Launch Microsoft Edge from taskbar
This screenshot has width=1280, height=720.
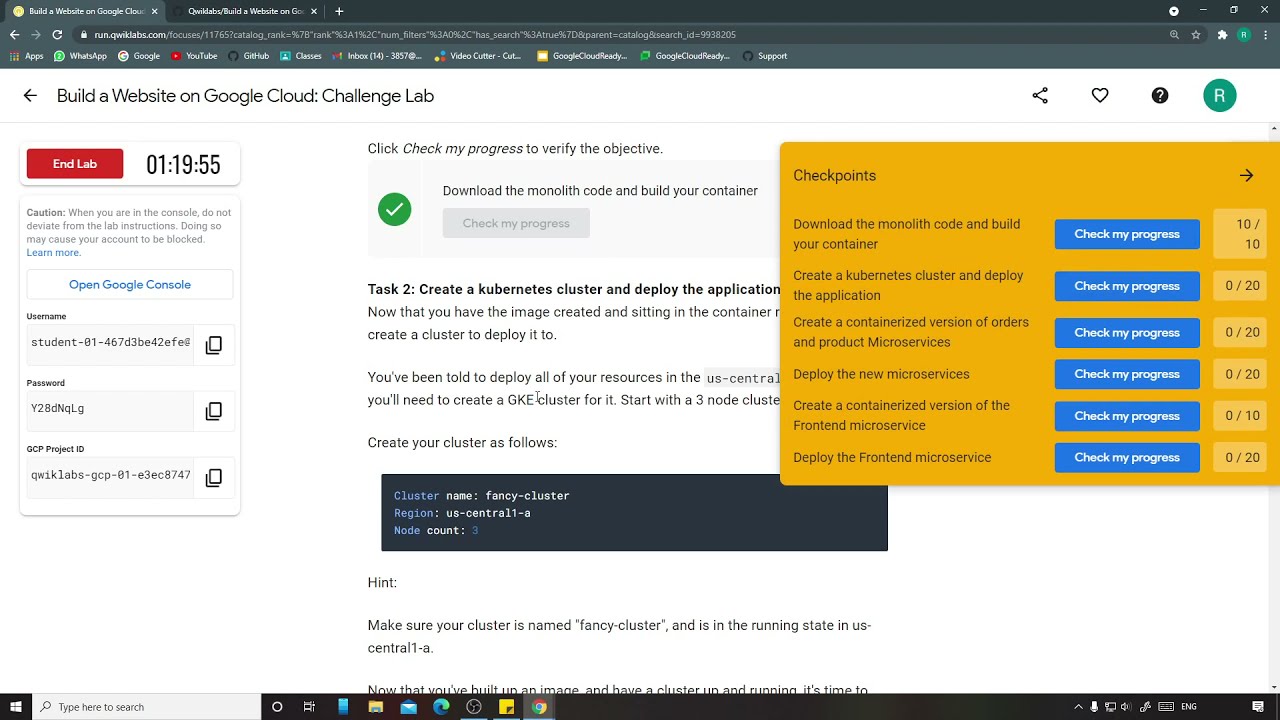pos(441,707)
